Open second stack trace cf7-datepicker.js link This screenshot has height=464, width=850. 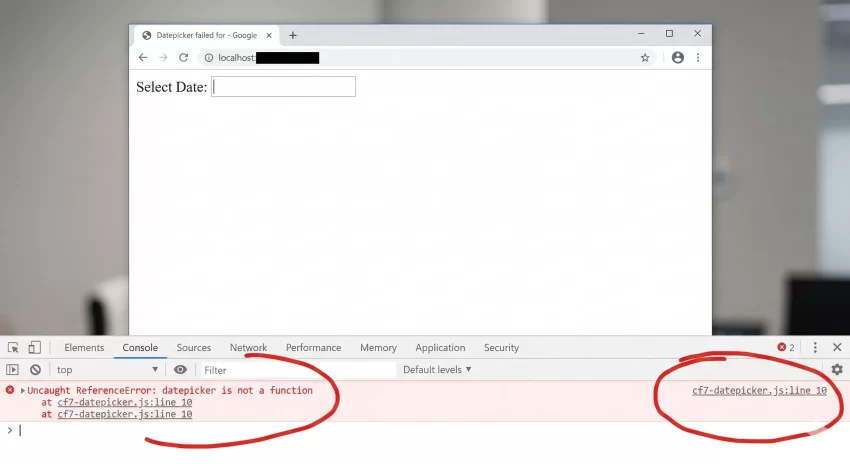click(x=125, y=414)
